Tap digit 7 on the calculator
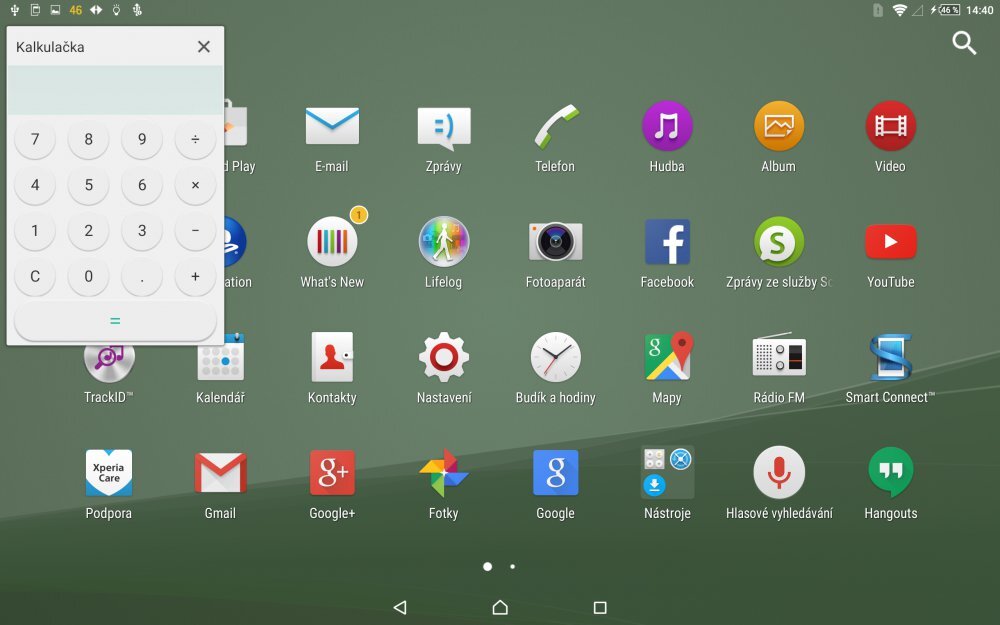 [35, 139]
